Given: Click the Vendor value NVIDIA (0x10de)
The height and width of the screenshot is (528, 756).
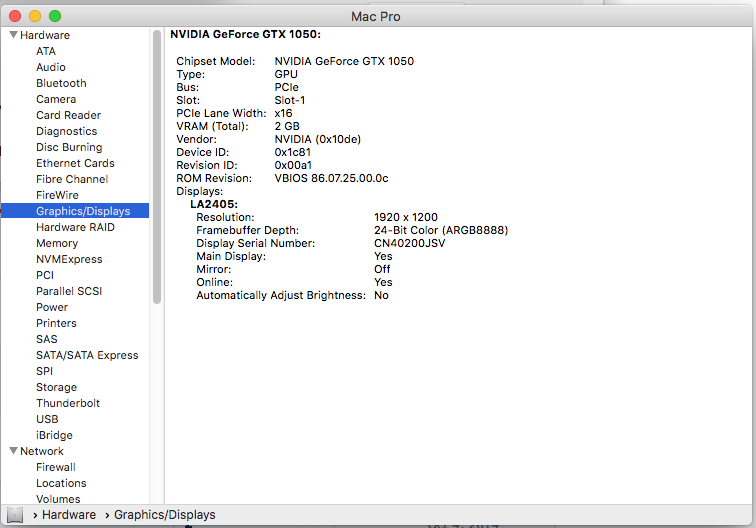Looking at the screenshot, I should click(318, 139).
